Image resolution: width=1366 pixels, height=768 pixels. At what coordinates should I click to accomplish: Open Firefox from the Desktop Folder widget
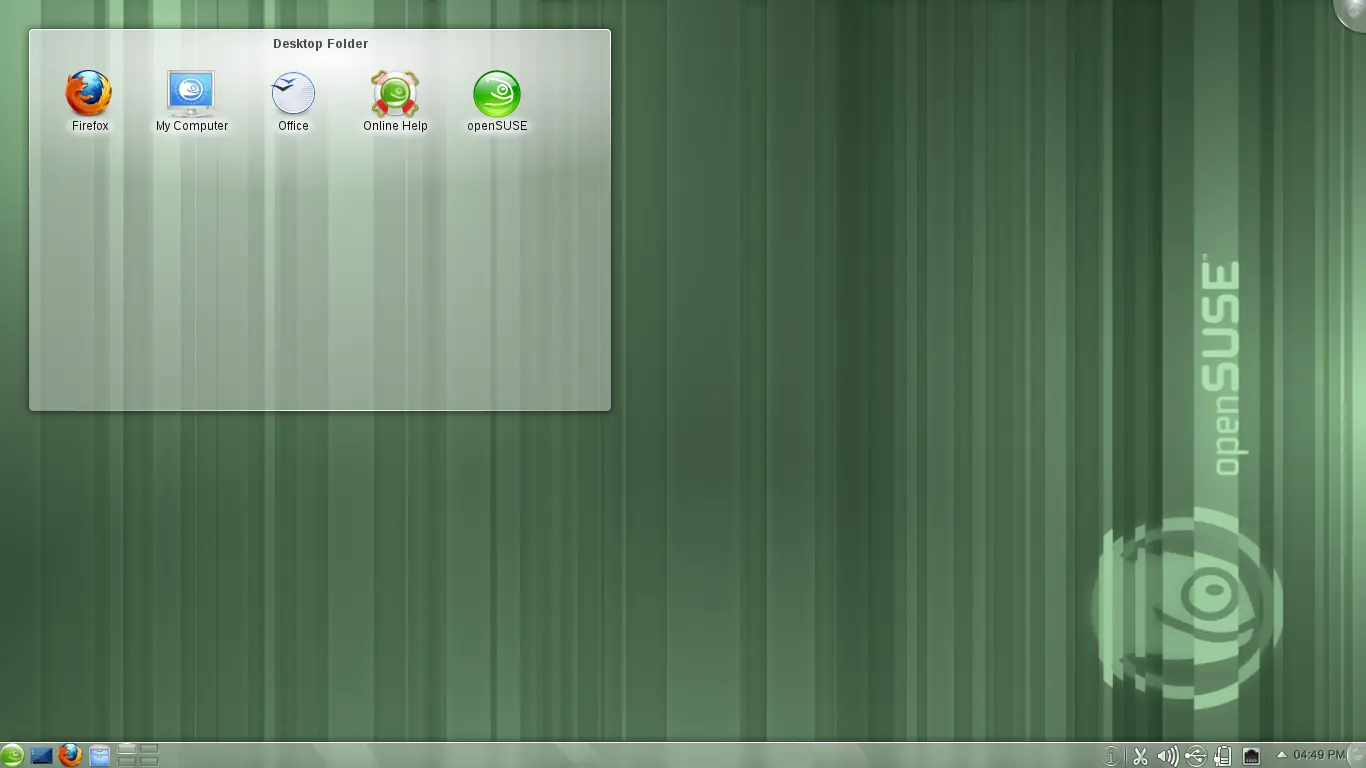89,101
